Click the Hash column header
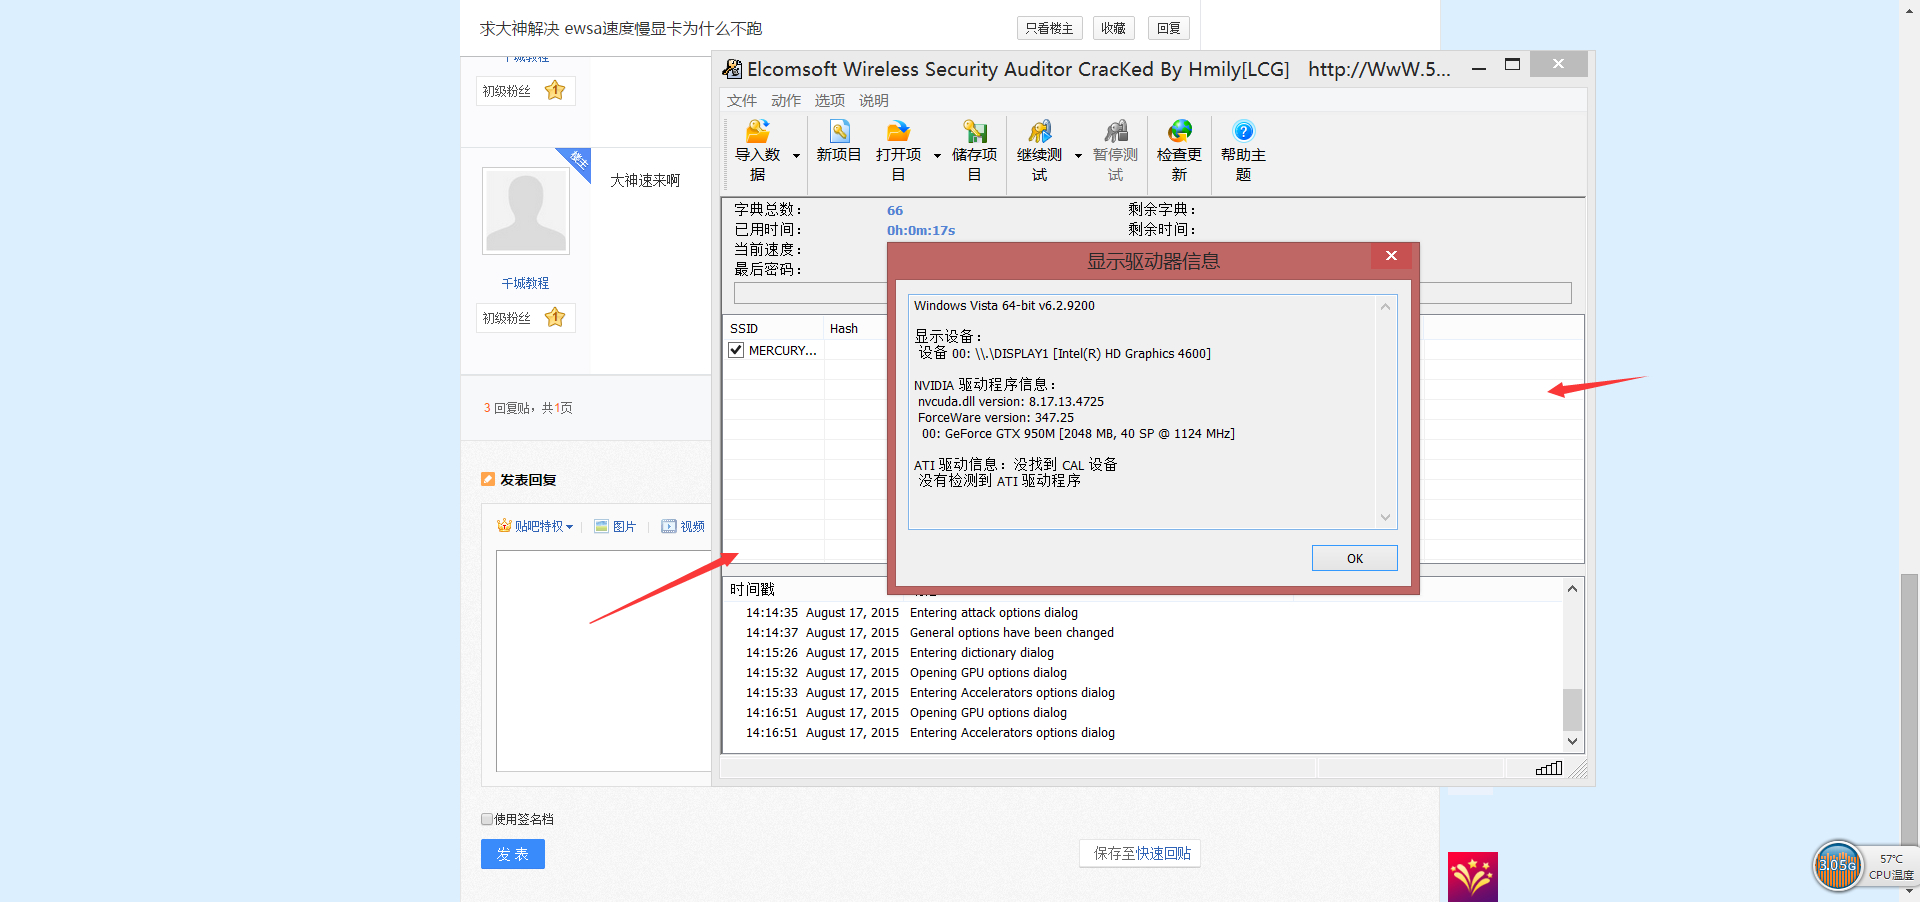This screenshot has width=1920, height=902. pyautogui.click(x=856, y=328)
